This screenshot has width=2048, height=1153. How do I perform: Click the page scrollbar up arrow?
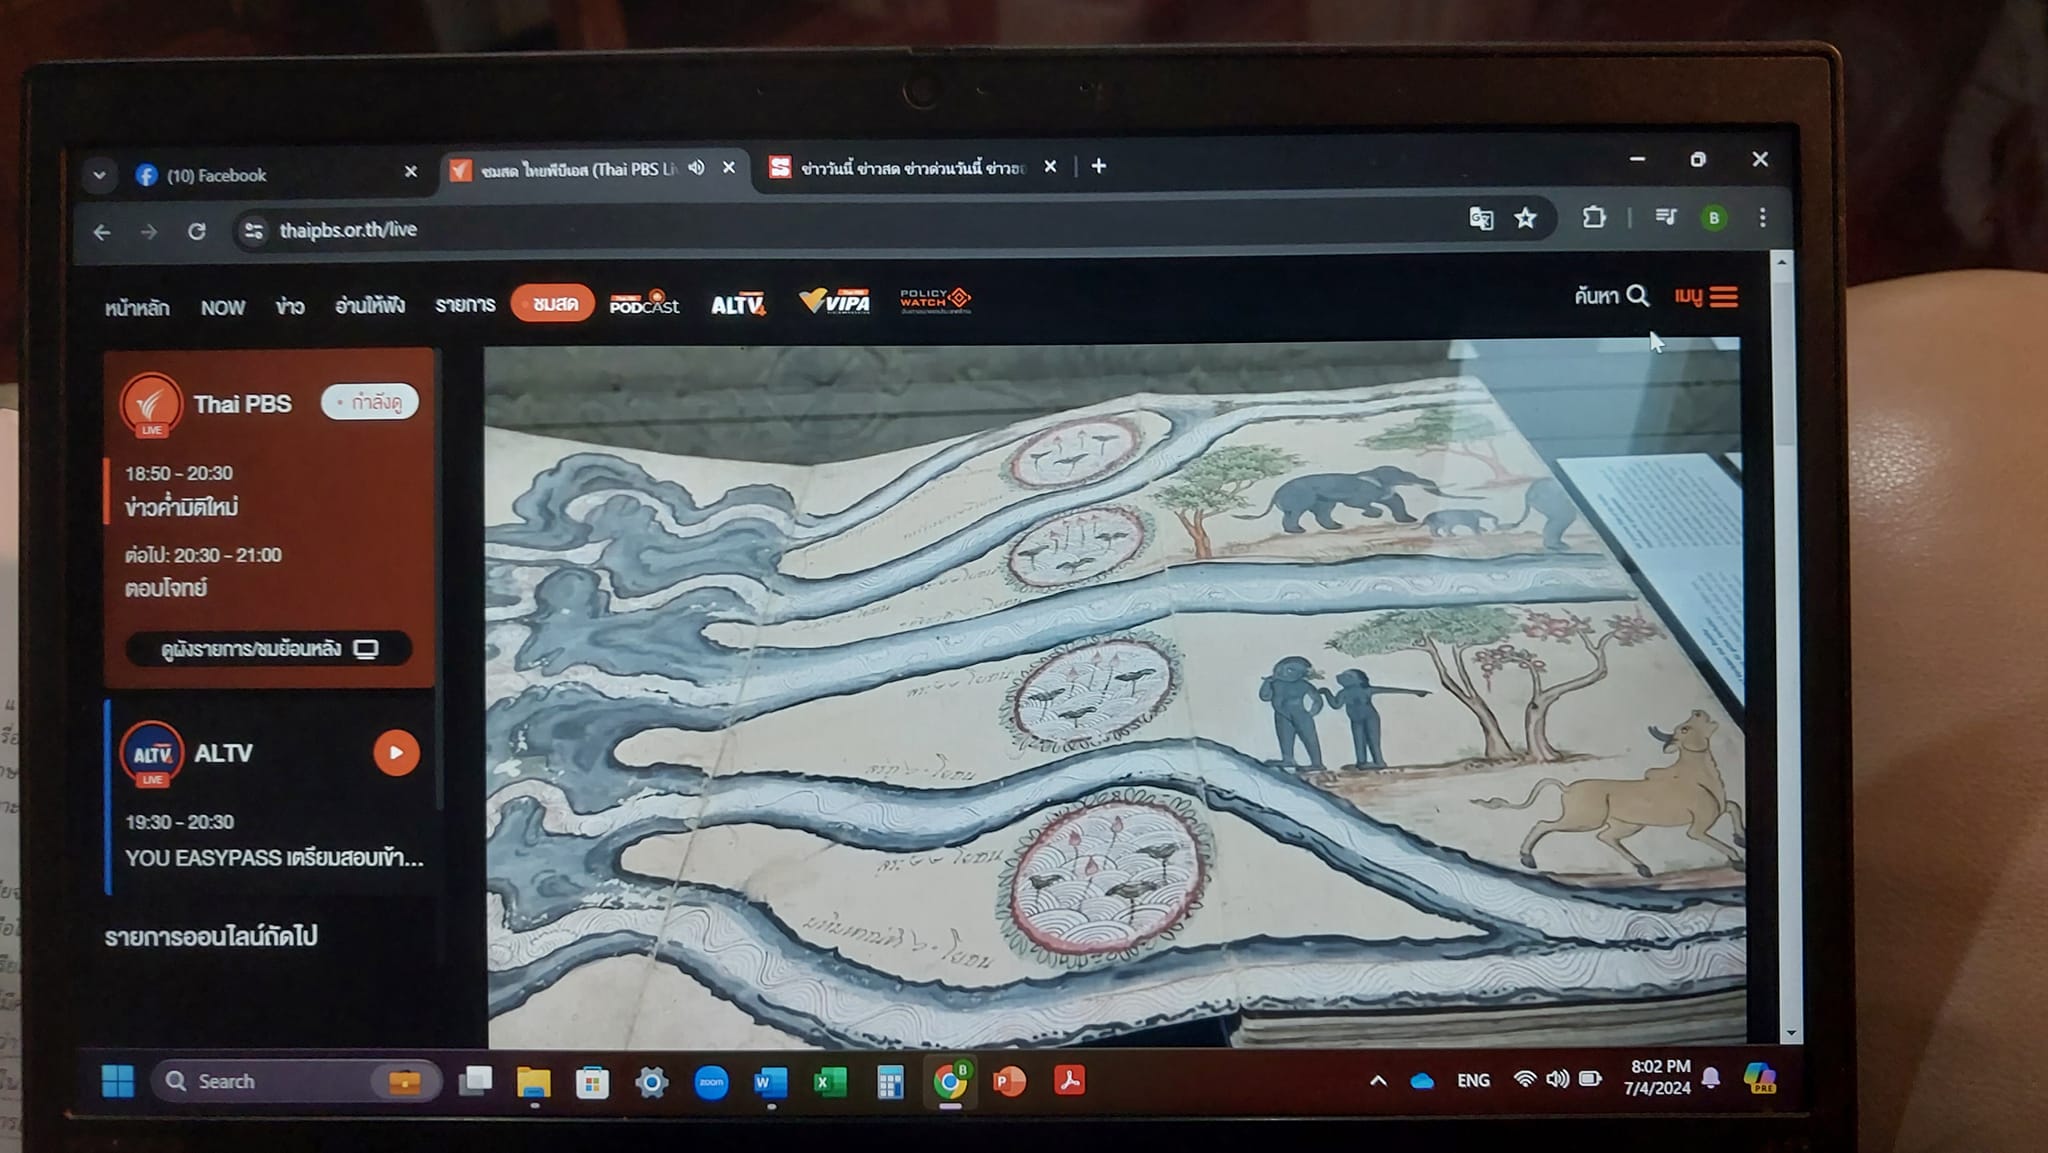point(1780,262)
